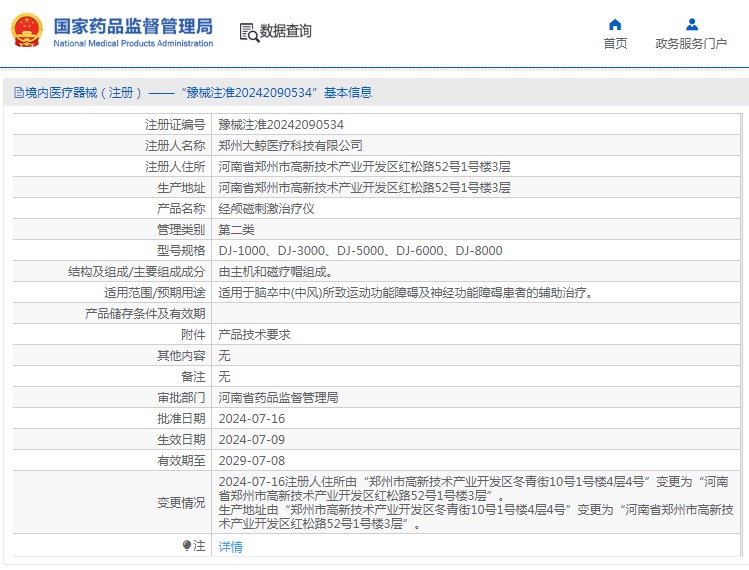Image resolution: width=749 pixels, height=570 pixels.
Task: Click the NMPA national emblem logo
Action: point(26,30)
